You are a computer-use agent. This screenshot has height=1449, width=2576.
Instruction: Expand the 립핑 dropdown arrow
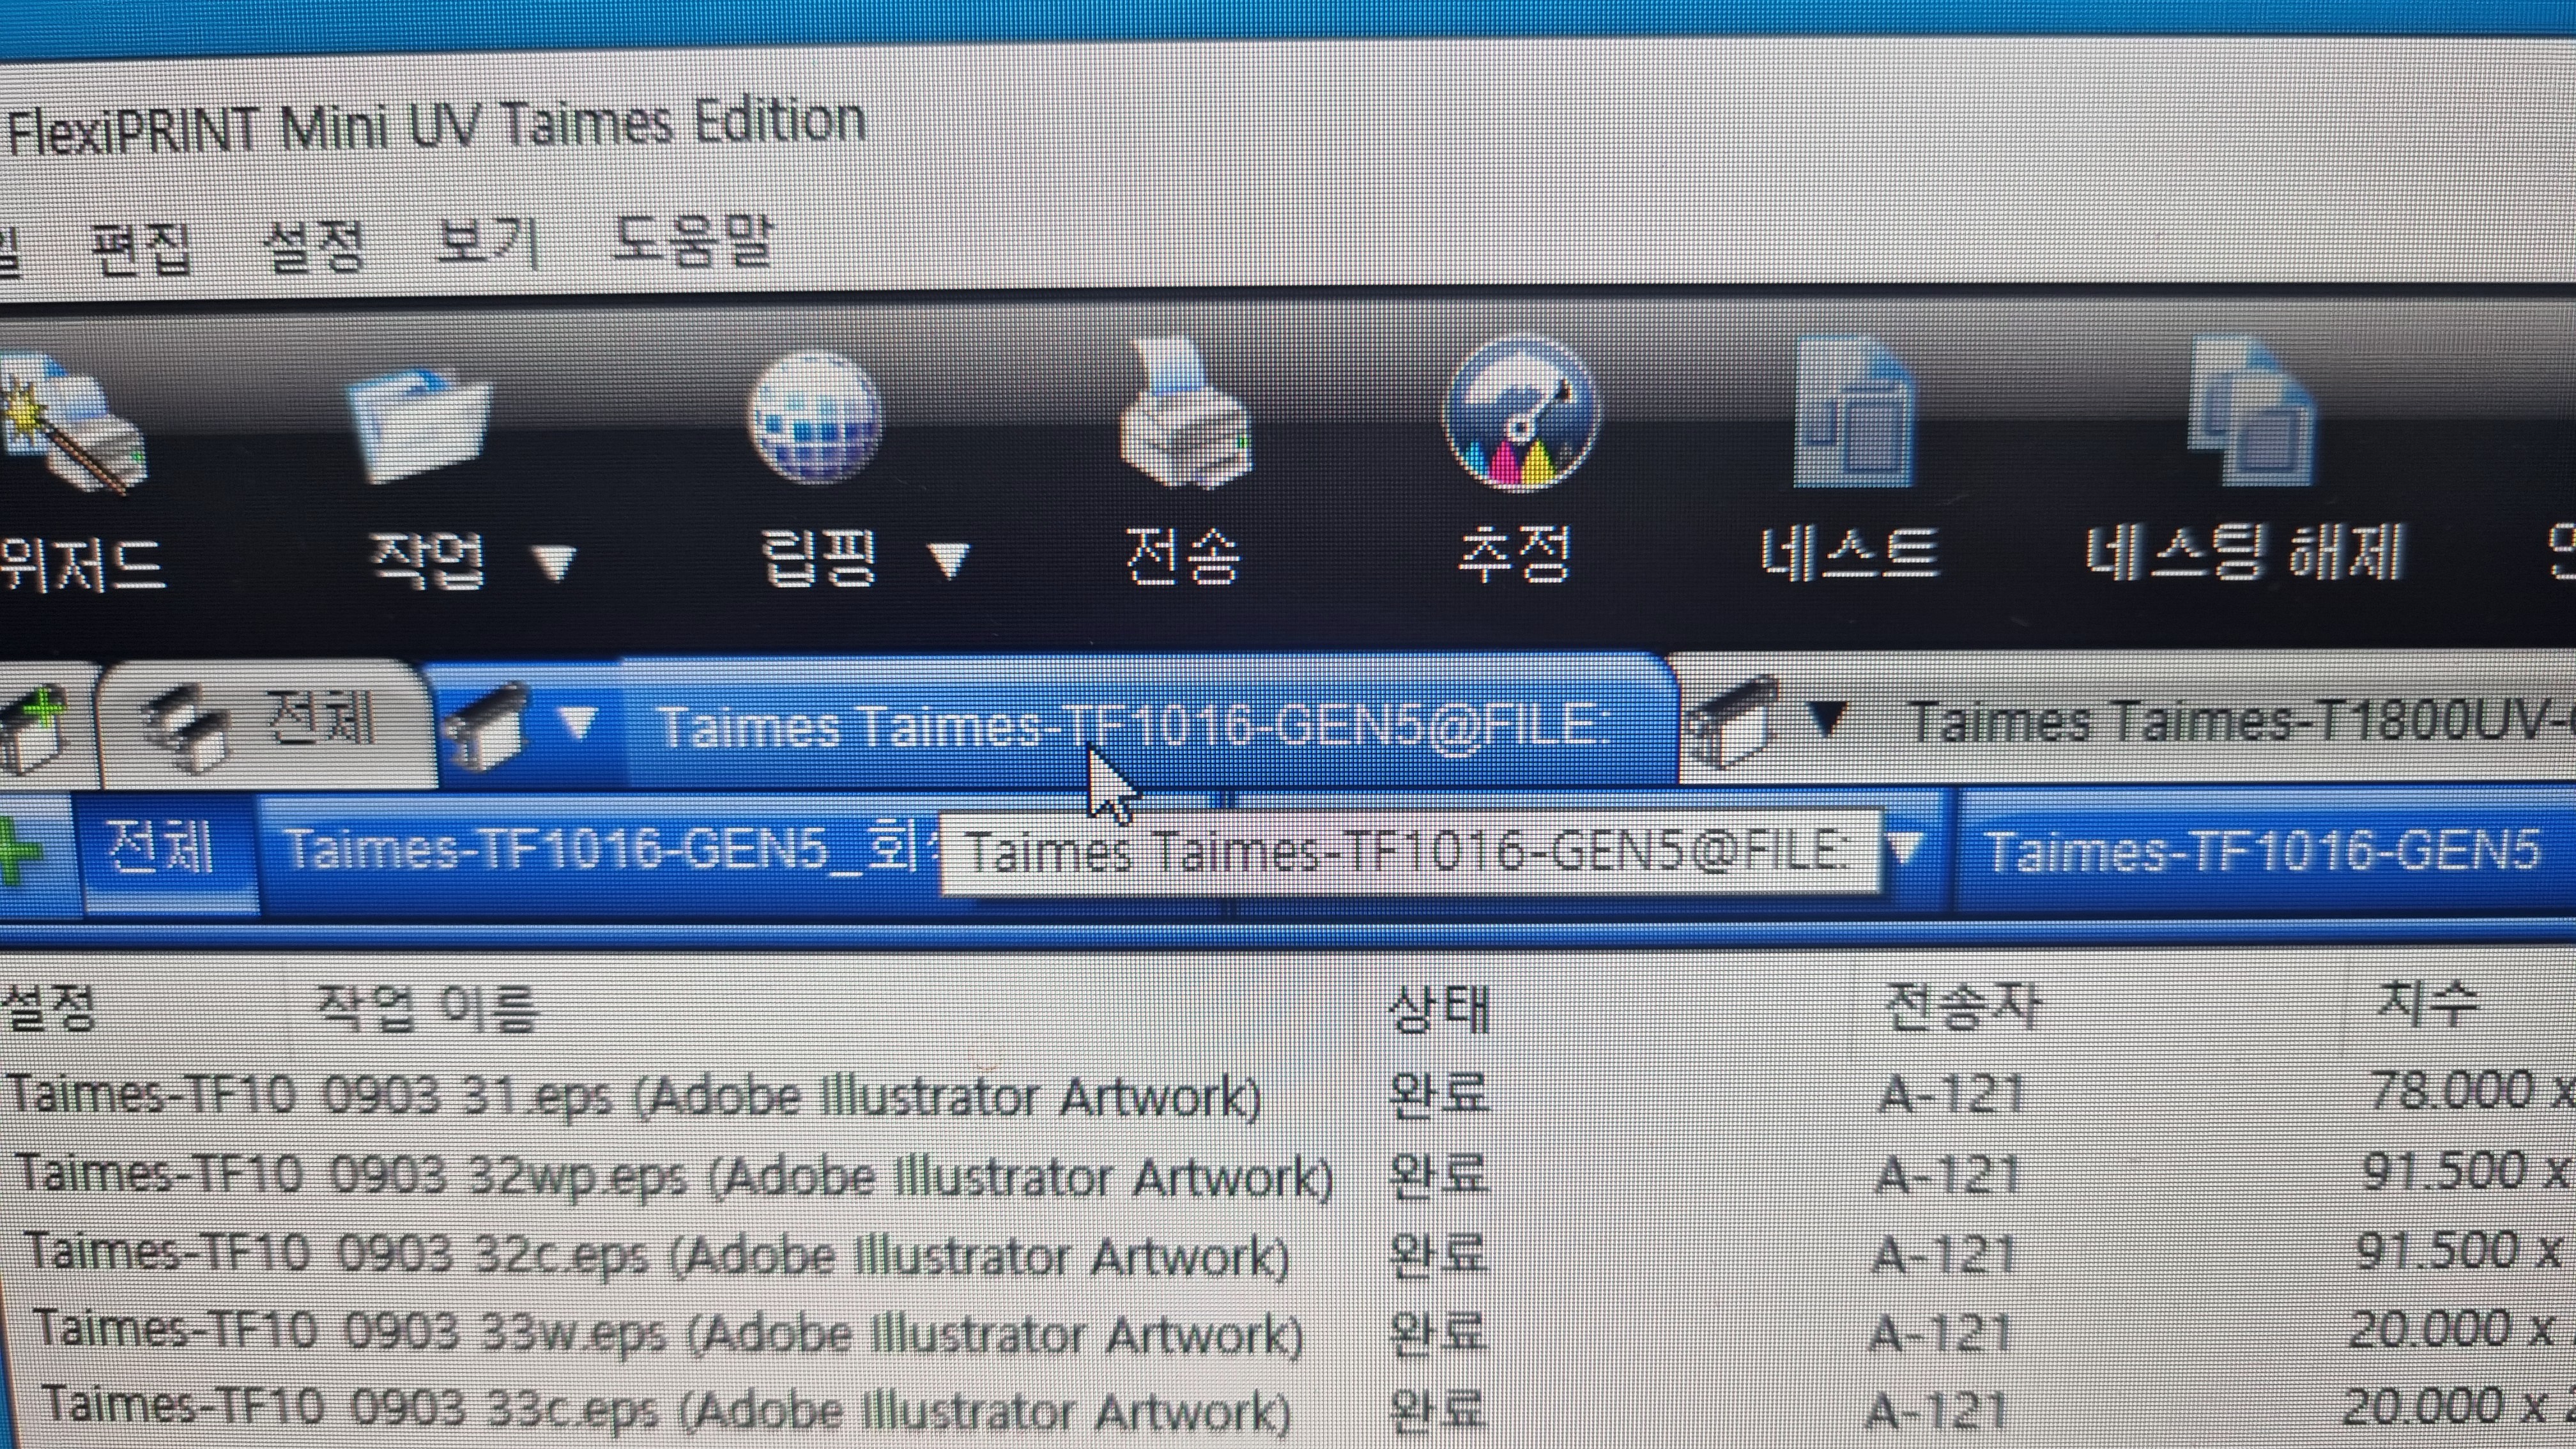pyautogui.click(x=948, y=560)
